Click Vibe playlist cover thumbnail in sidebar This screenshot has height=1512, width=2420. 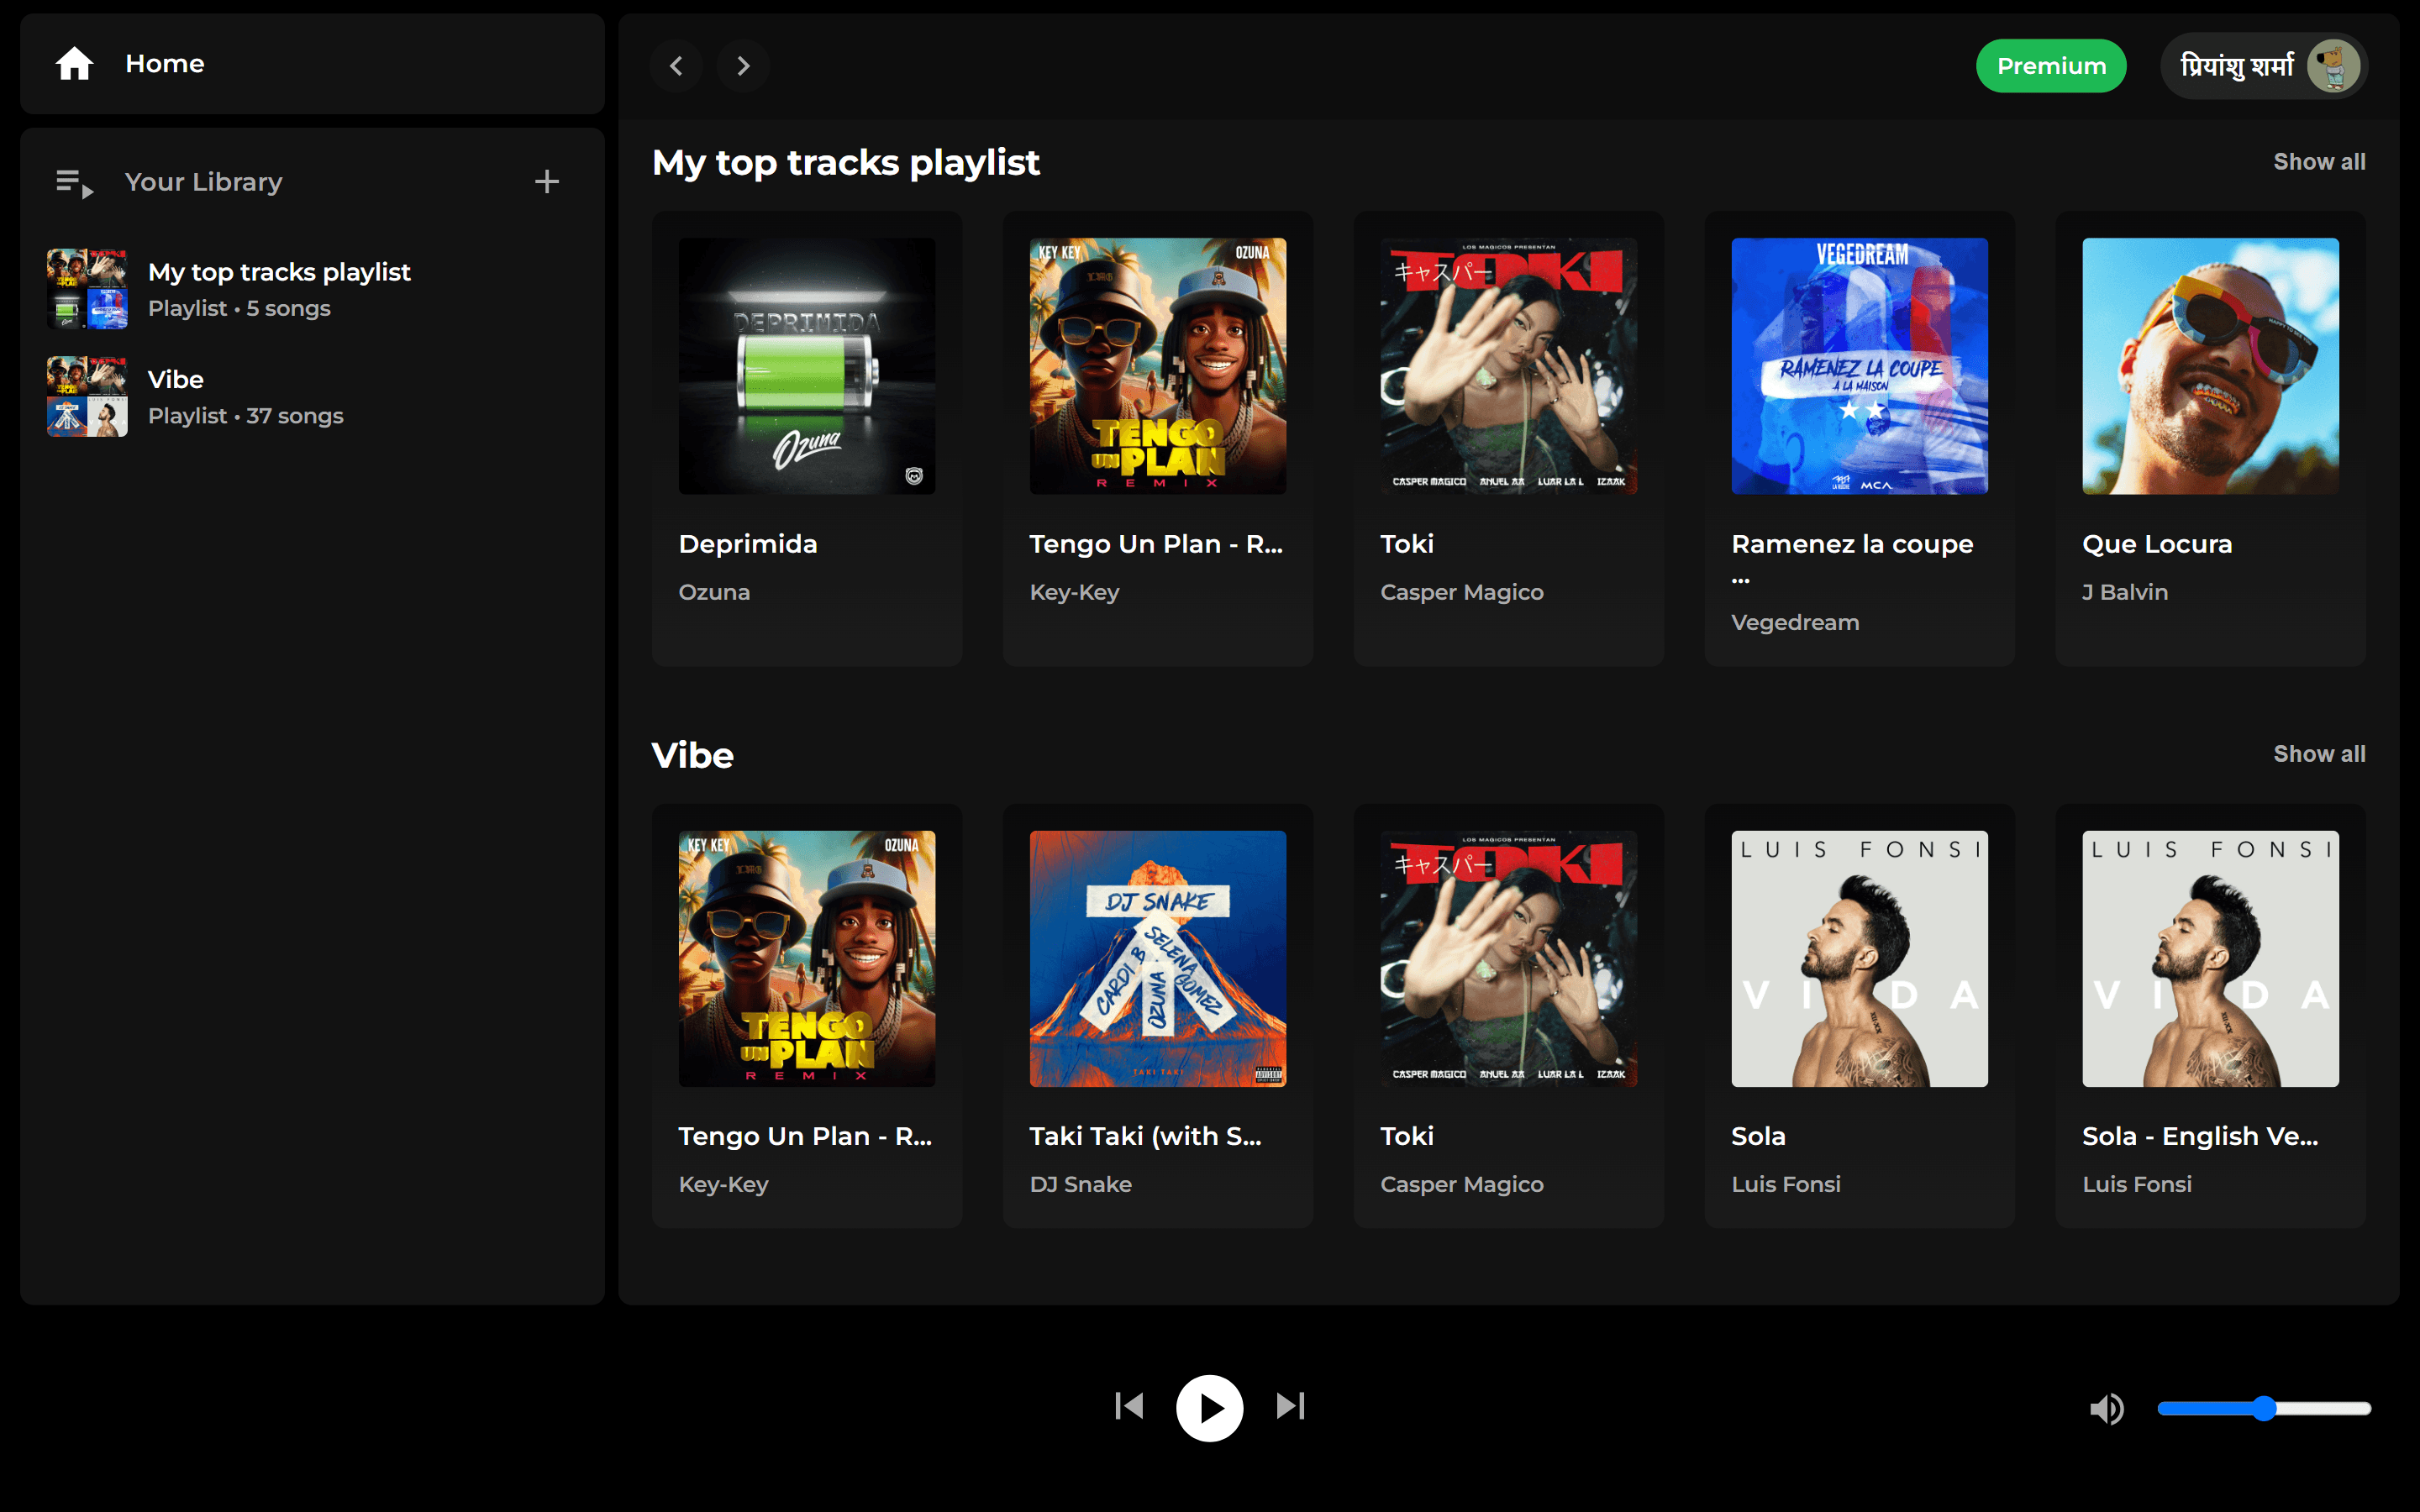[87, 397]
